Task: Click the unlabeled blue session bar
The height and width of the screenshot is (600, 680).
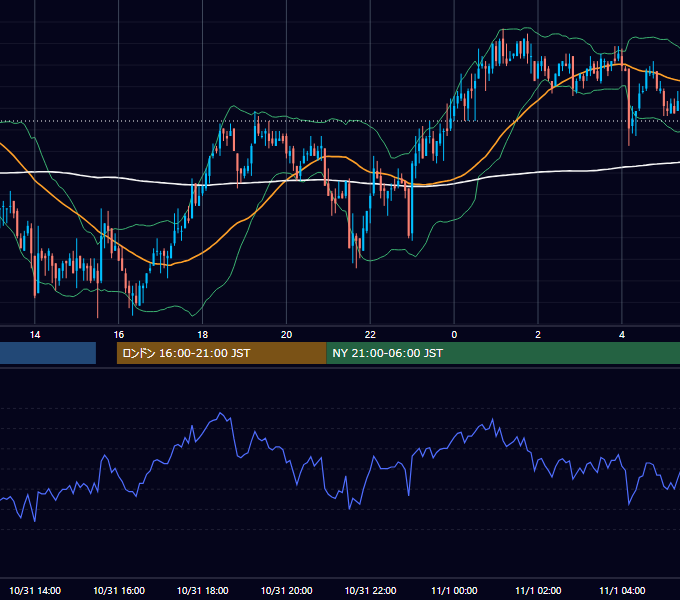Action: pos(48,353)
